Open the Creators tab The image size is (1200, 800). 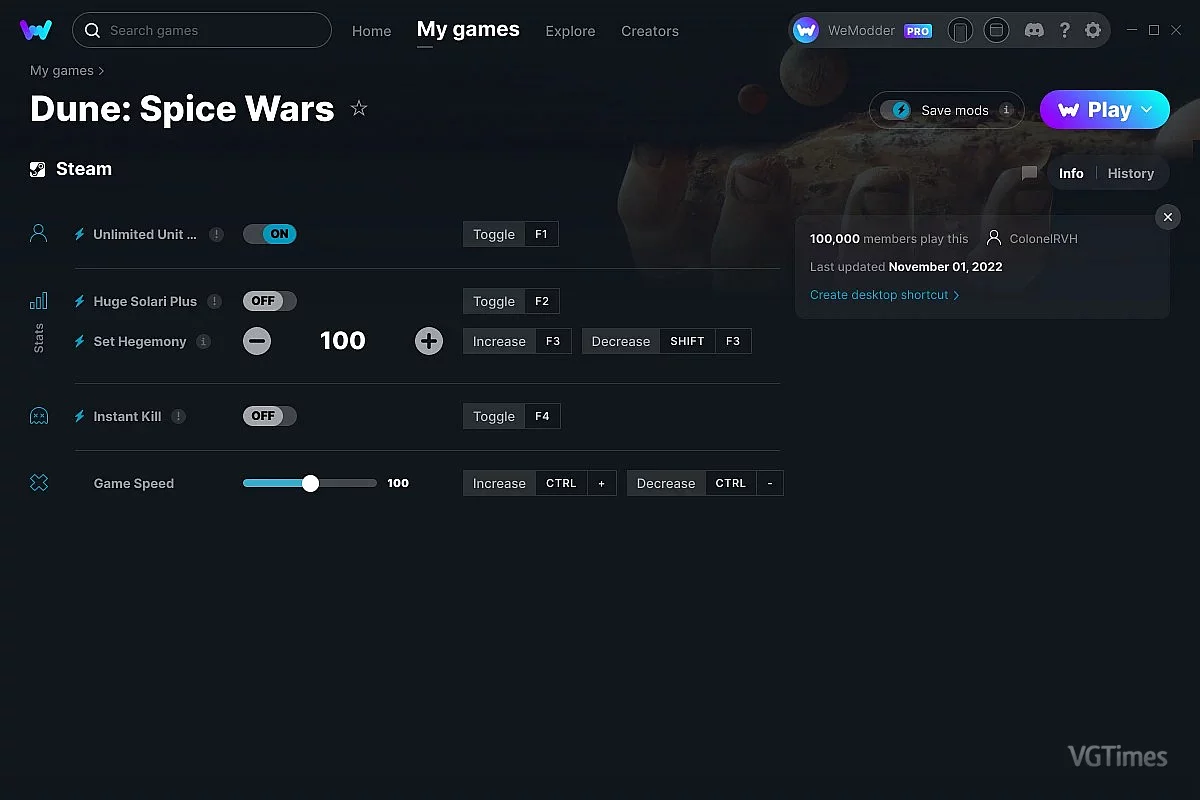(x=650, y=31)
